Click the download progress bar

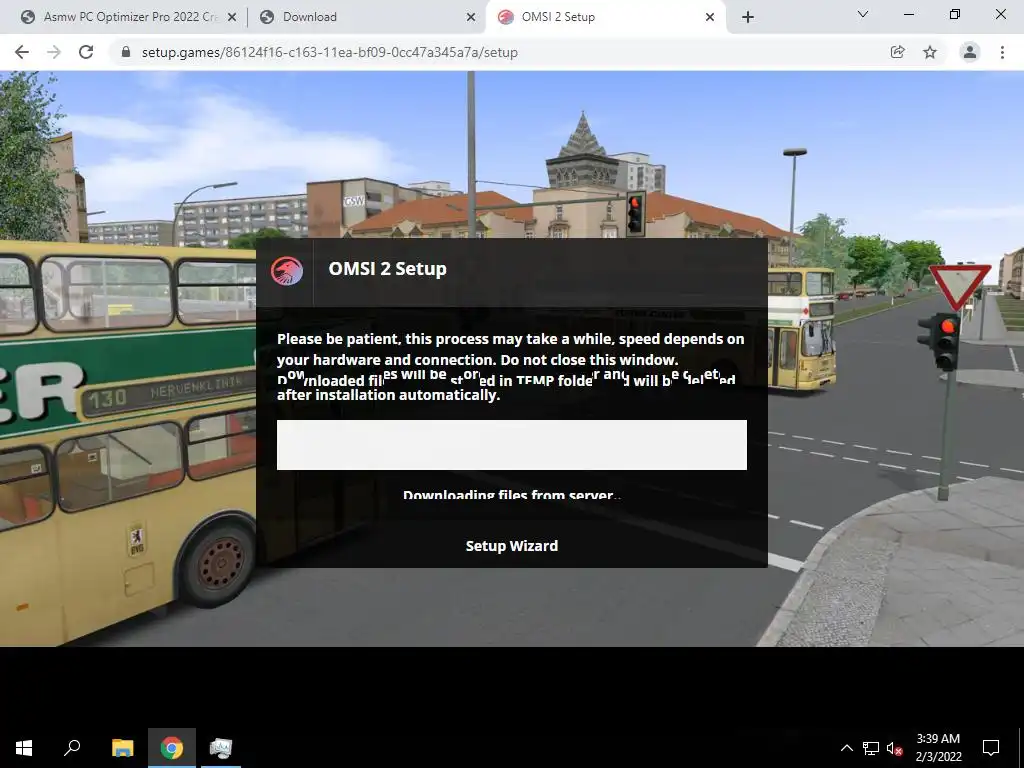[x=511, y=445]
